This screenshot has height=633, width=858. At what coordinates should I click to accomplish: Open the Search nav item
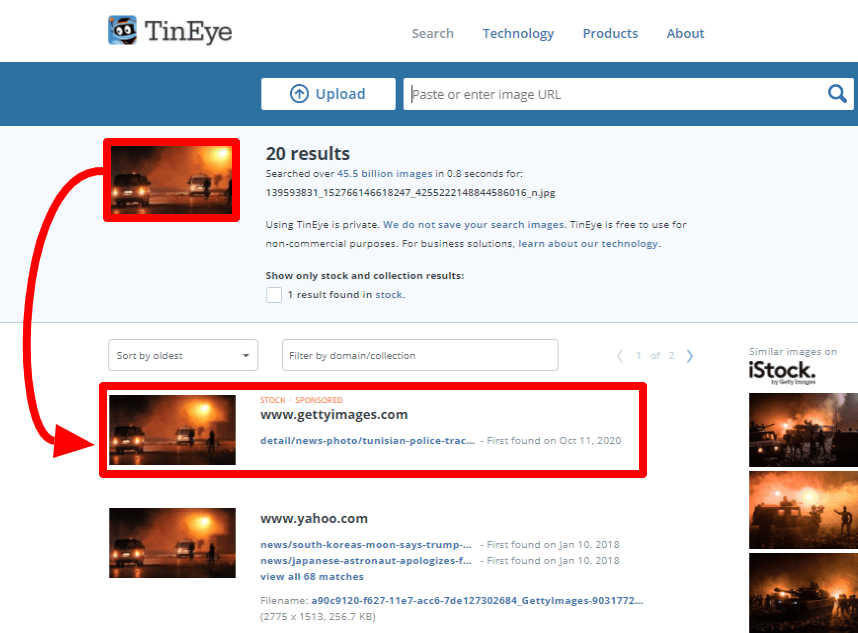coord(432,33)
